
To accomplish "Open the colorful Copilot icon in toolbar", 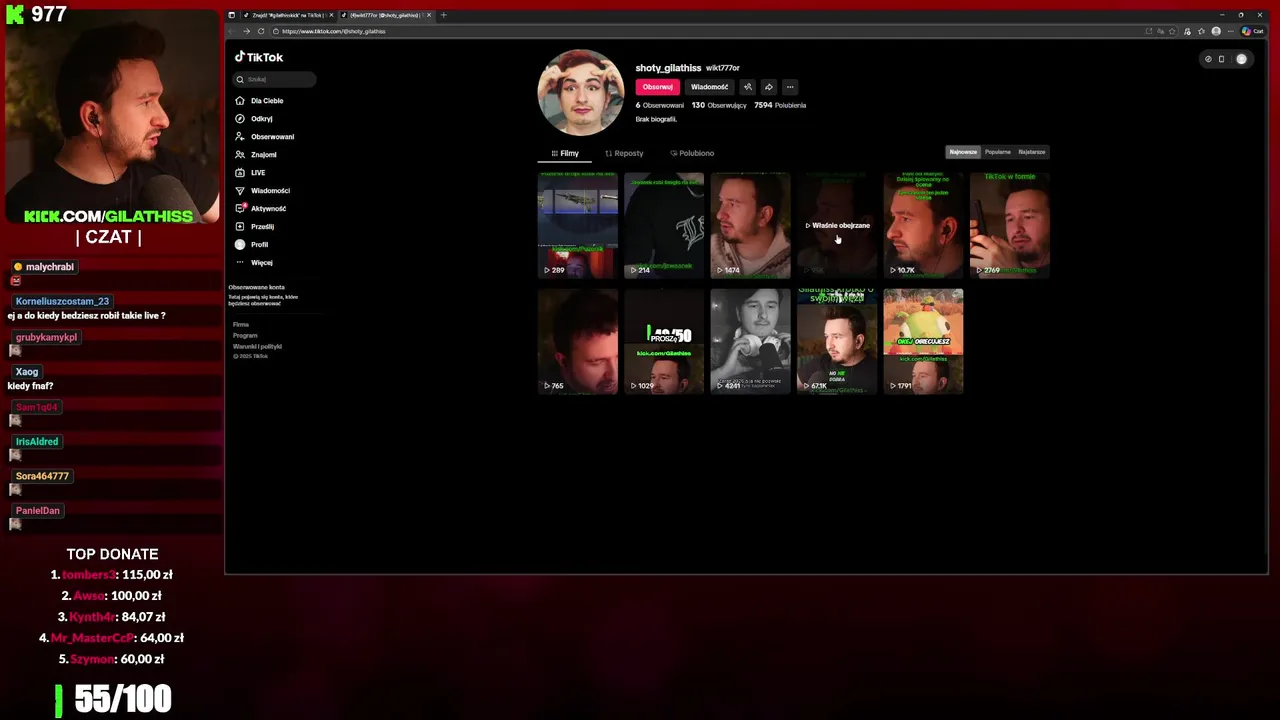I will click(1246, 31).
